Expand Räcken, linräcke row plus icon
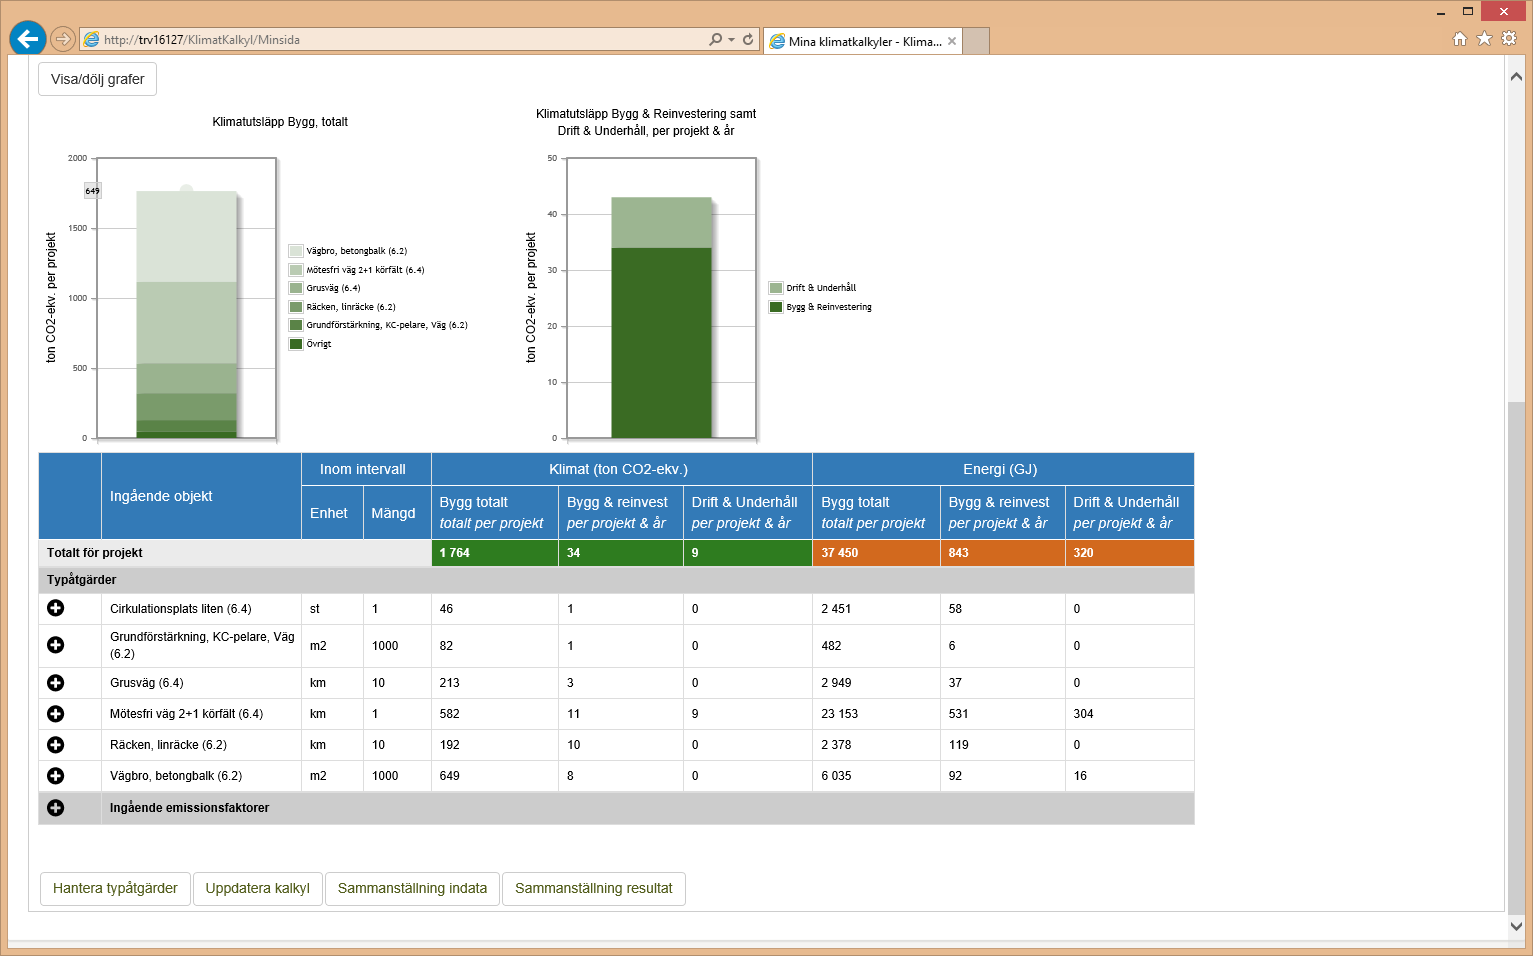 pos(56,745)
